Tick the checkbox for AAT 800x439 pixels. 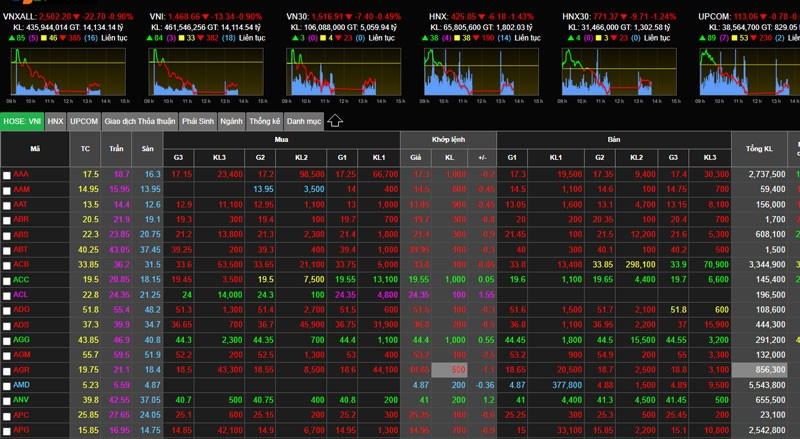point(7,206)
